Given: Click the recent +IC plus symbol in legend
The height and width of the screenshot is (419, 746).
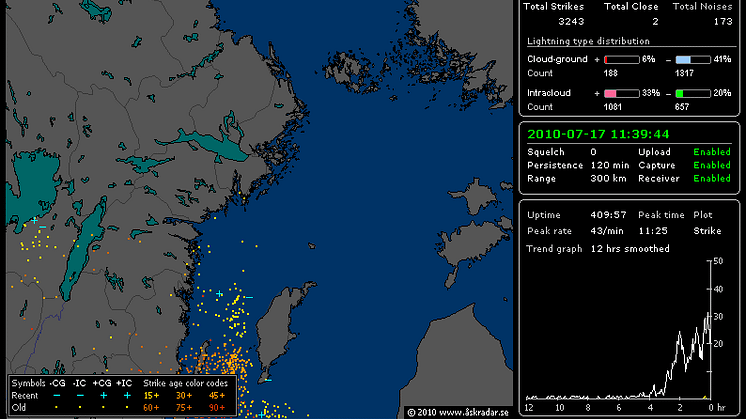Looking at the screenshot, I should (127, 395).
